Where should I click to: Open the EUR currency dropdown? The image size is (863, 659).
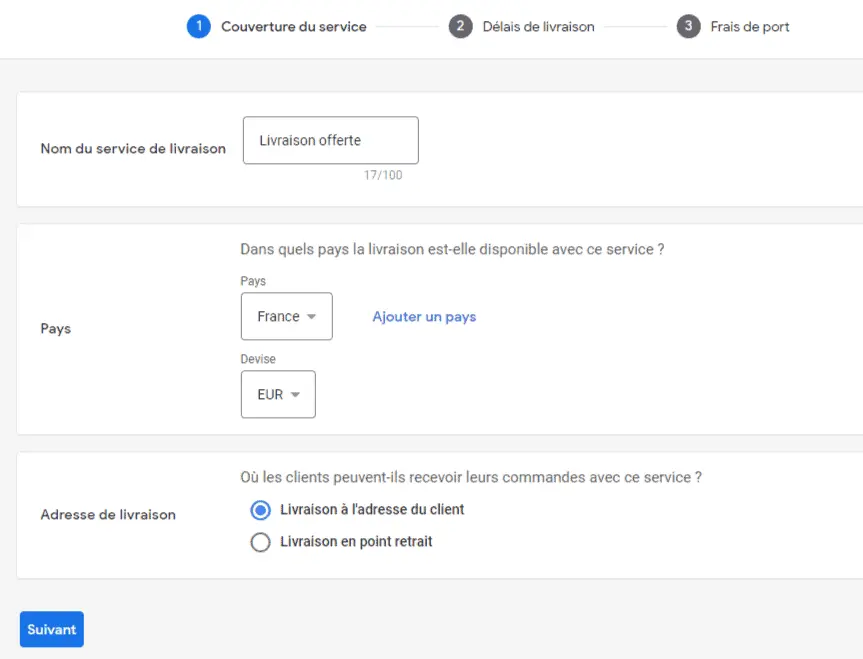click(x=278, y=394)
